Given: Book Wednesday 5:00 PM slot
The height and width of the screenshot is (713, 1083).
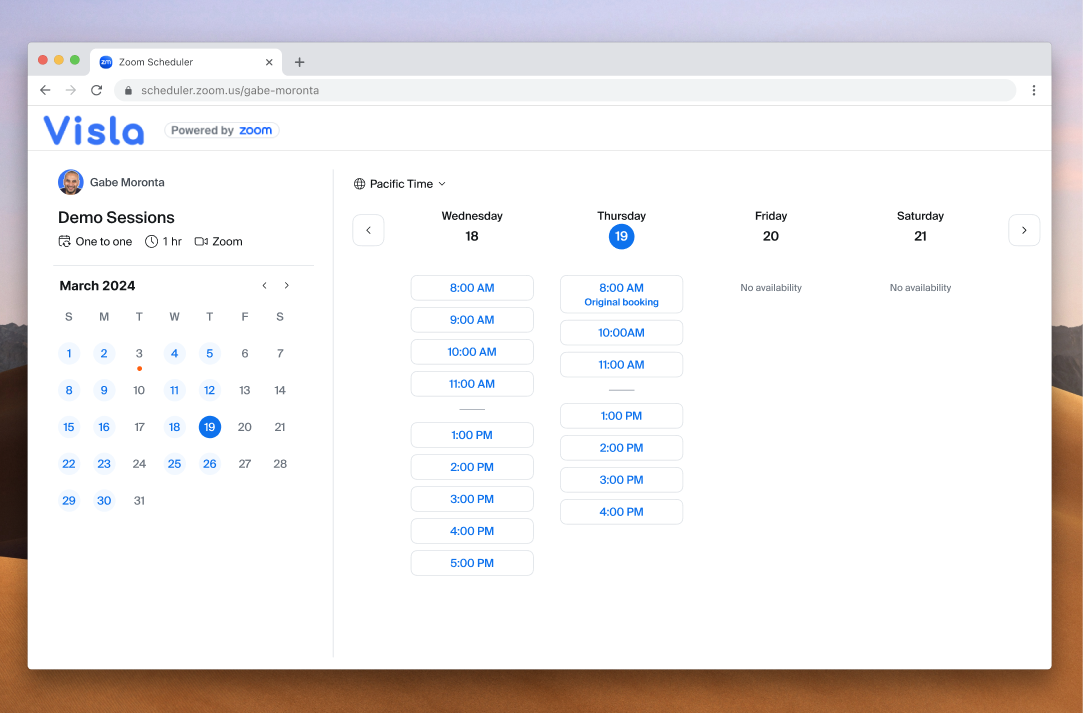Looking at the screenshot, I should [x=472, y=563].
